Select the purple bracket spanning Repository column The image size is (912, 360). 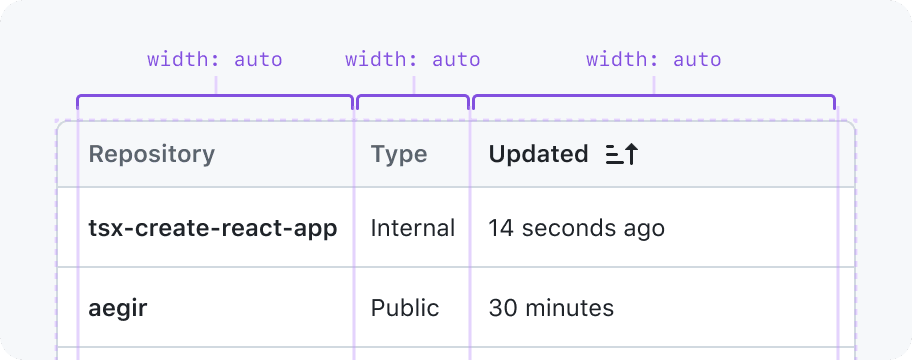[x=215, y=101]
